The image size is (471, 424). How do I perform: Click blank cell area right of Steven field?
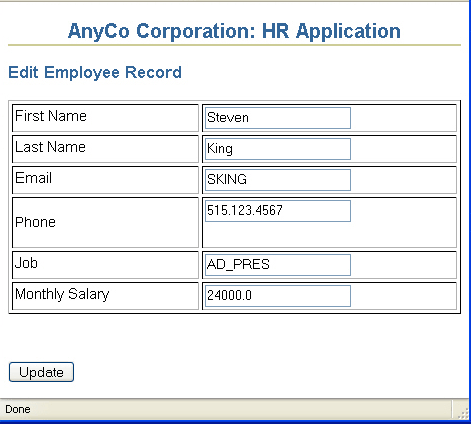(x=403, y=118)
